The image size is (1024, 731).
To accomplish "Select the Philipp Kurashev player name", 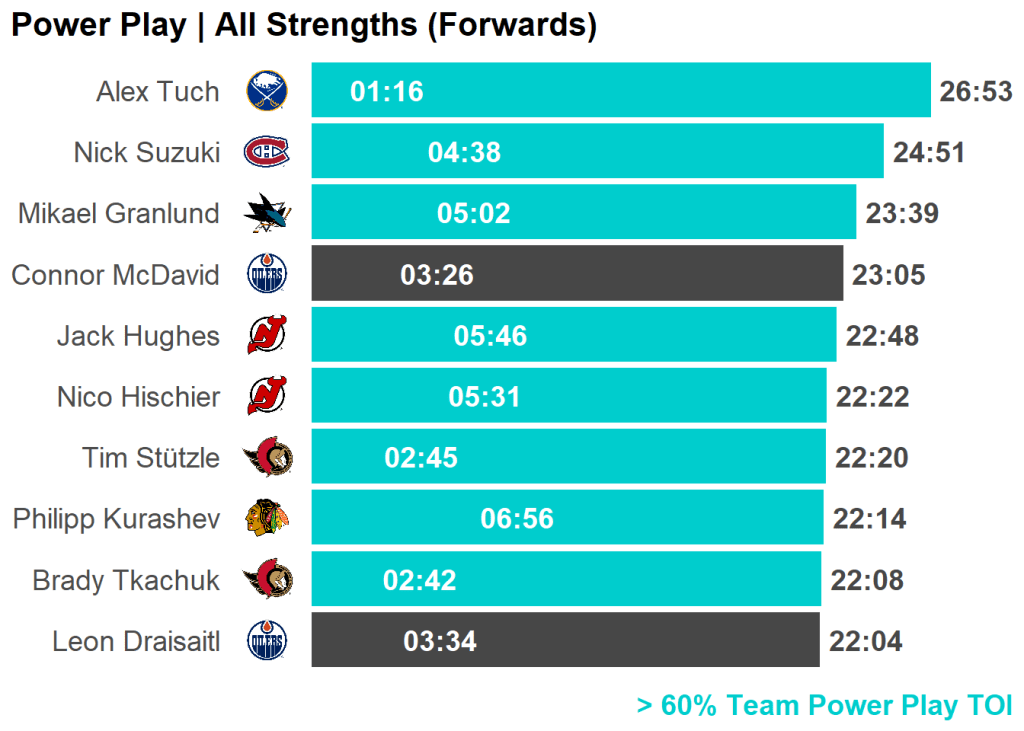I will [116, 519].
